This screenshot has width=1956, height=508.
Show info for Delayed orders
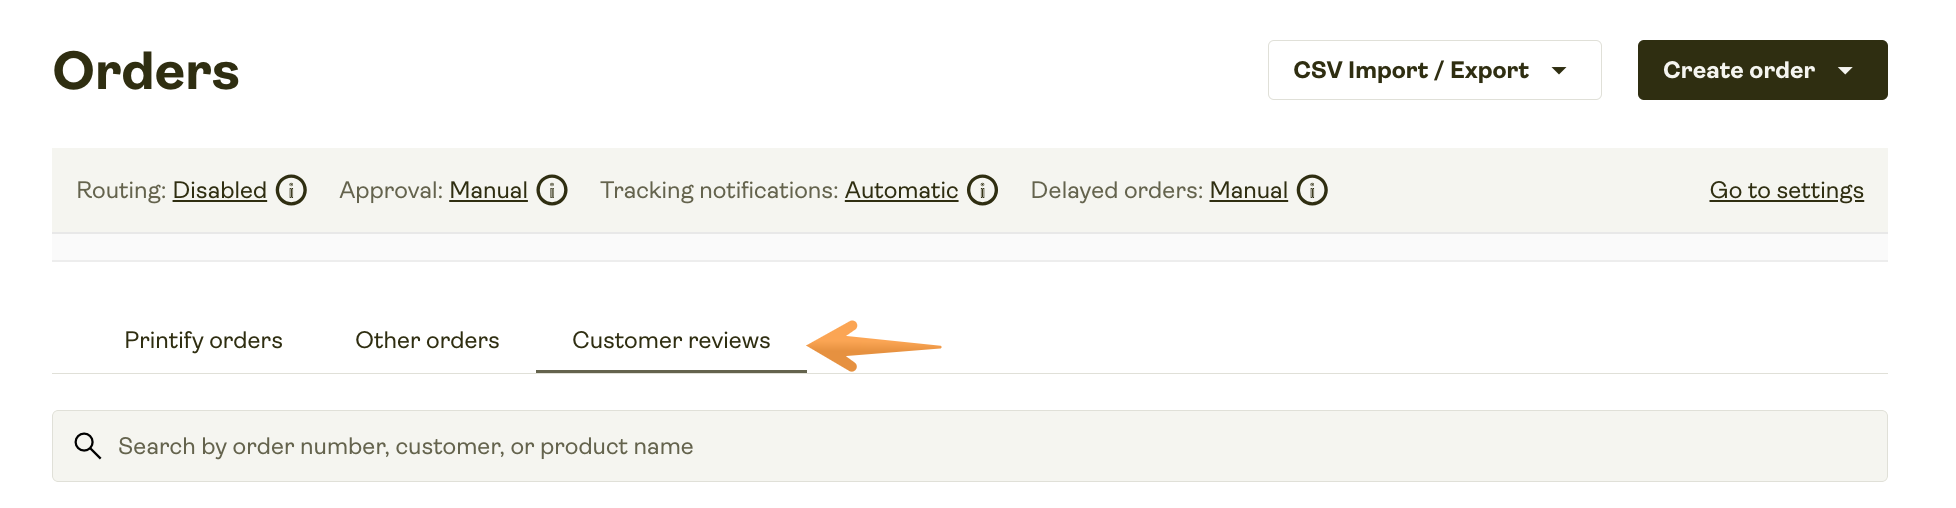[1312, 190]
